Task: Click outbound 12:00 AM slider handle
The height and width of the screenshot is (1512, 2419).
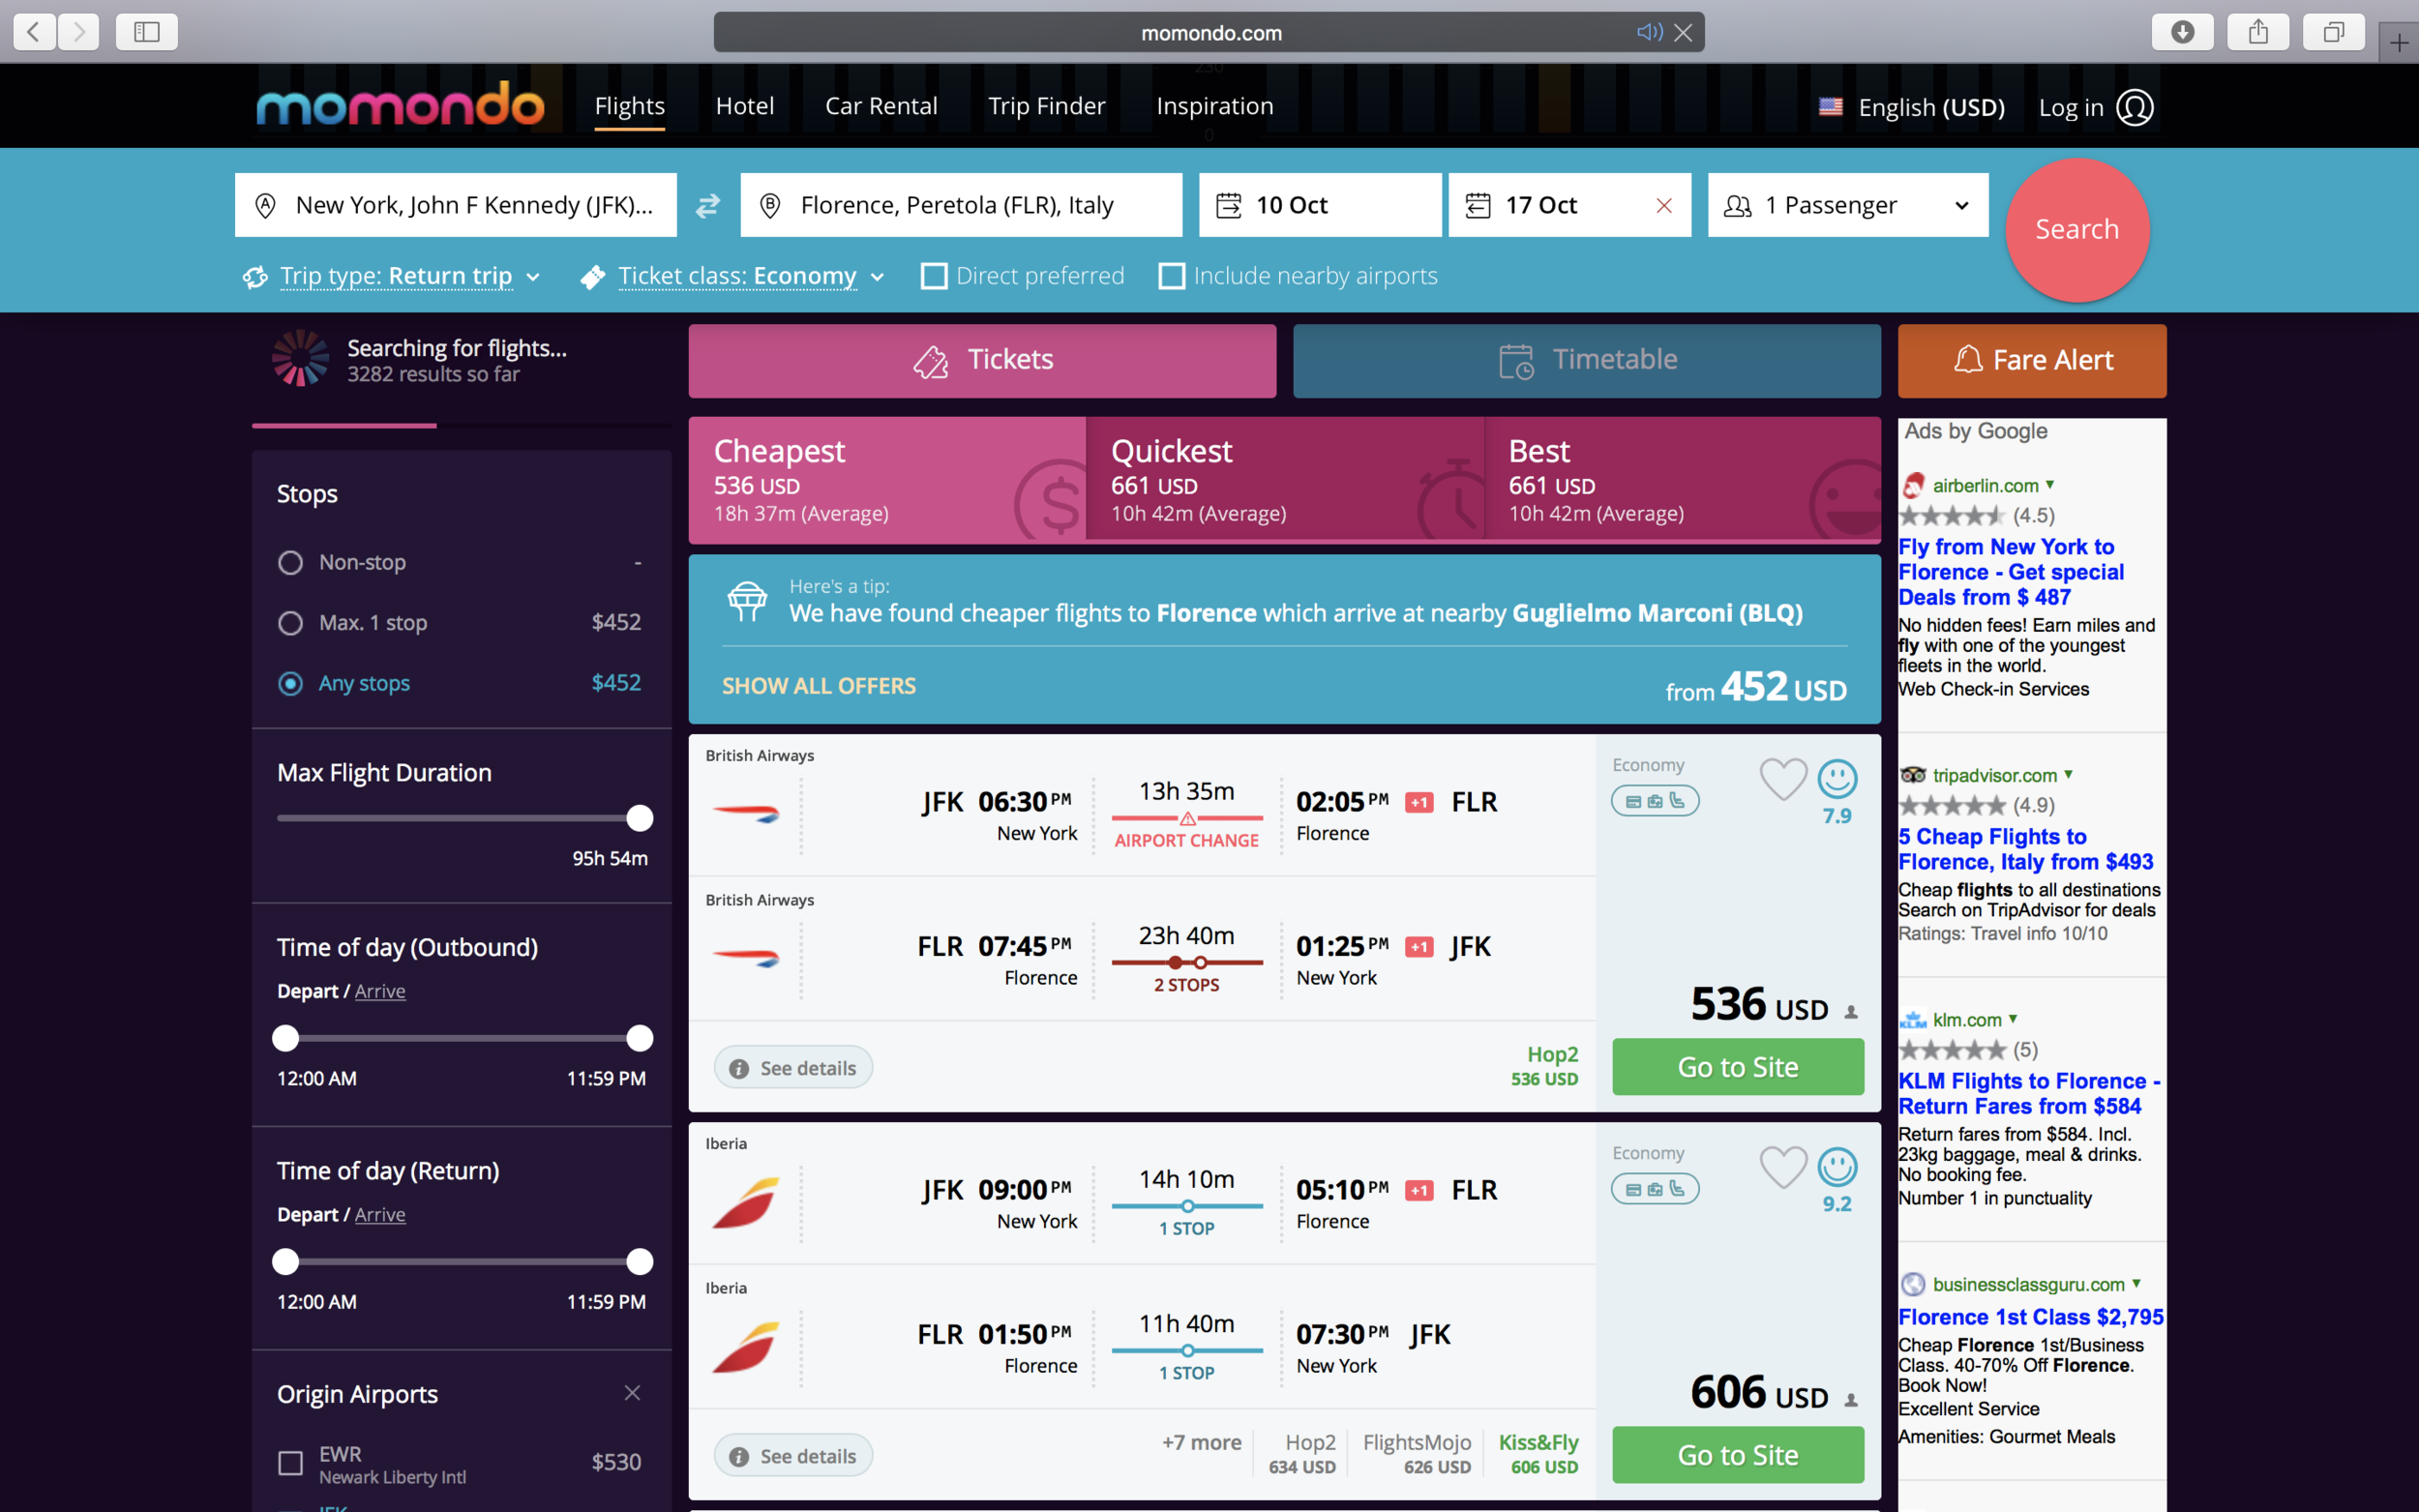Action: [286, 1038]
